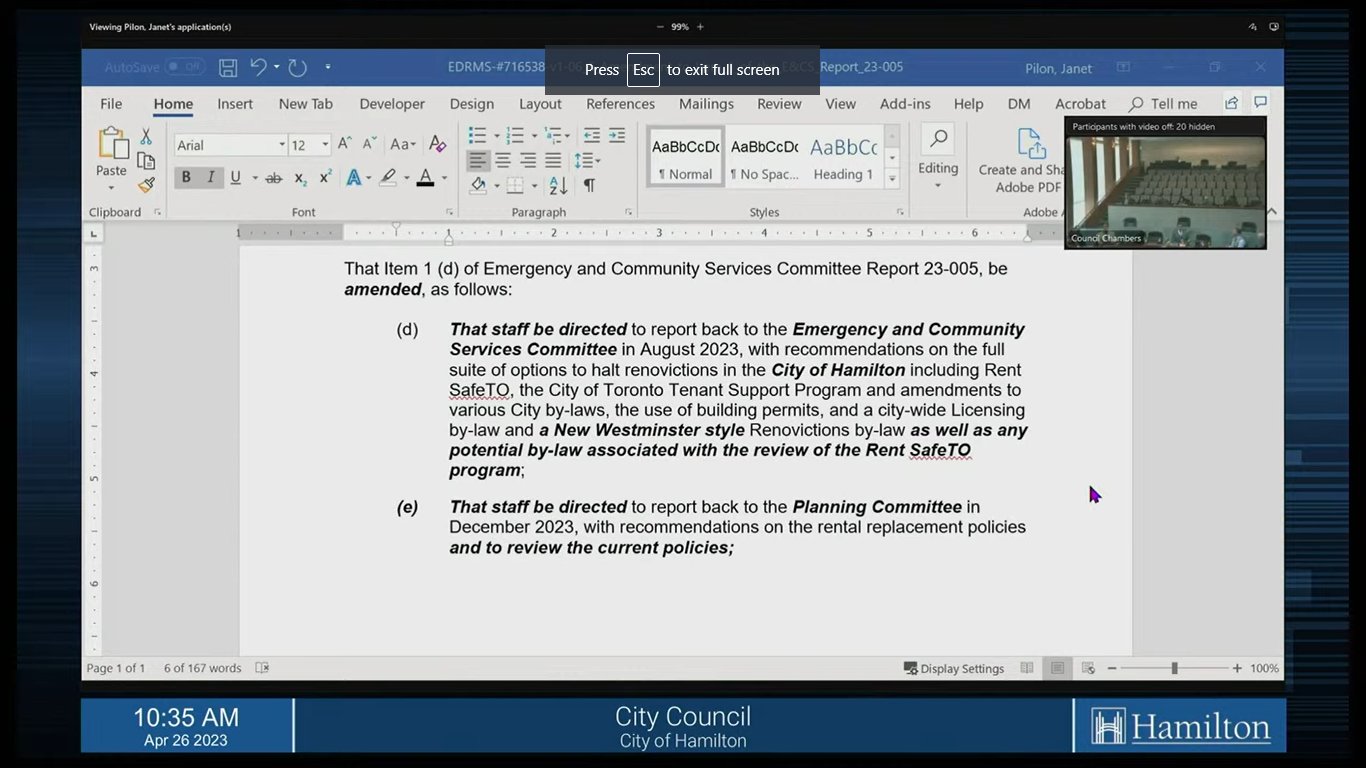
Task: Adjust the zoom slider
Action: 1173,668
